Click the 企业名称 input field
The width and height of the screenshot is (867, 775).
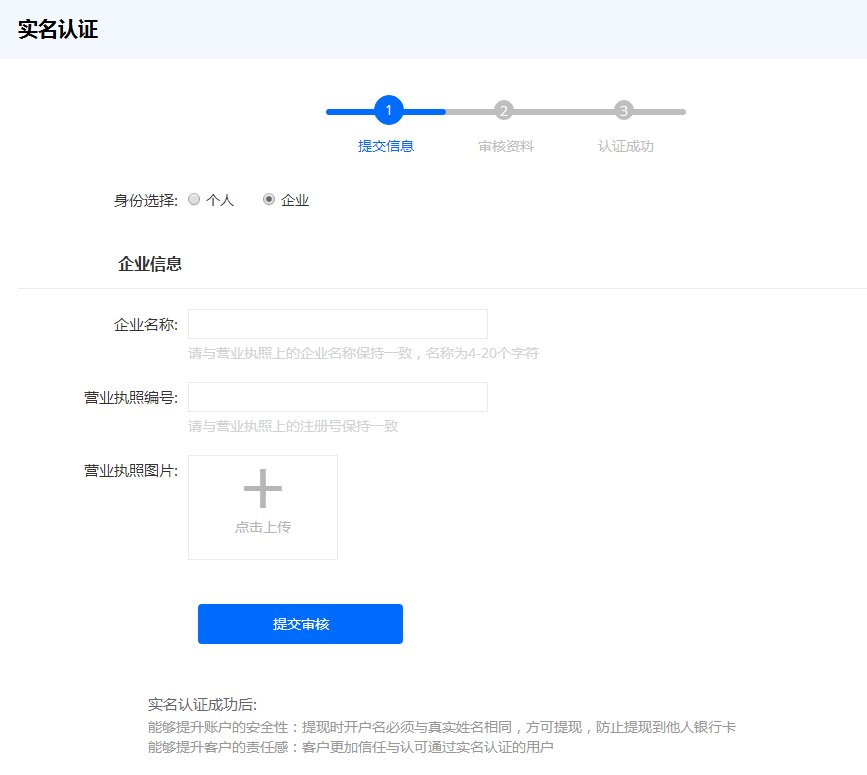(x=337, y=323)
